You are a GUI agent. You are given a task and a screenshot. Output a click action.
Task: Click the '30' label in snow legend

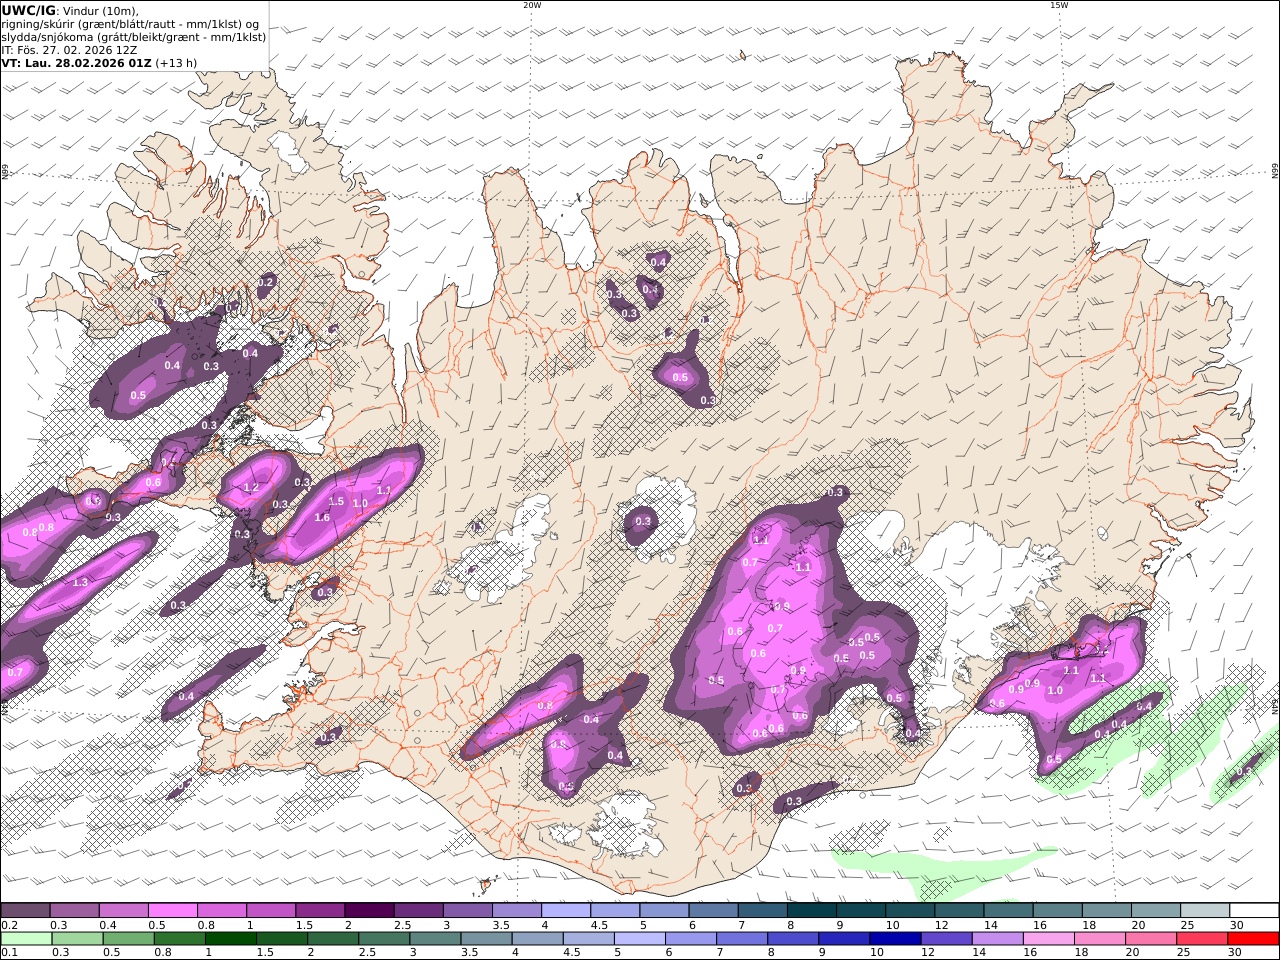click(1236, 925)
